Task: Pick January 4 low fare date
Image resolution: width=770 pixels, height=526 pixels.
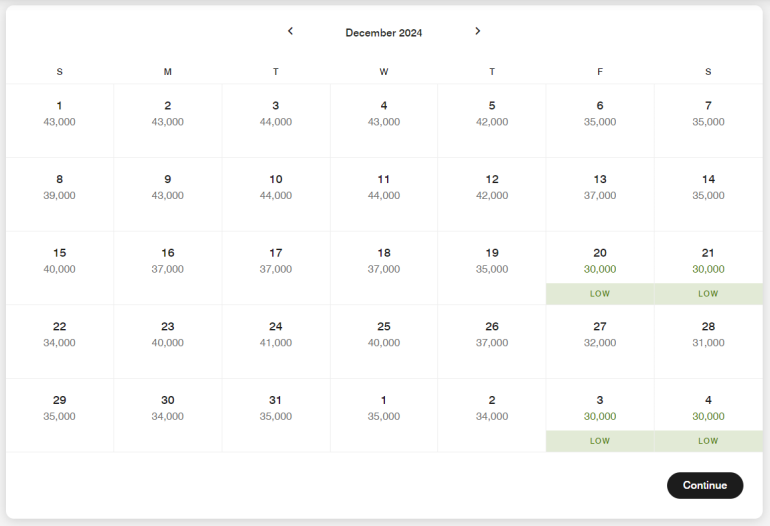Action: [x=708, y=414]
